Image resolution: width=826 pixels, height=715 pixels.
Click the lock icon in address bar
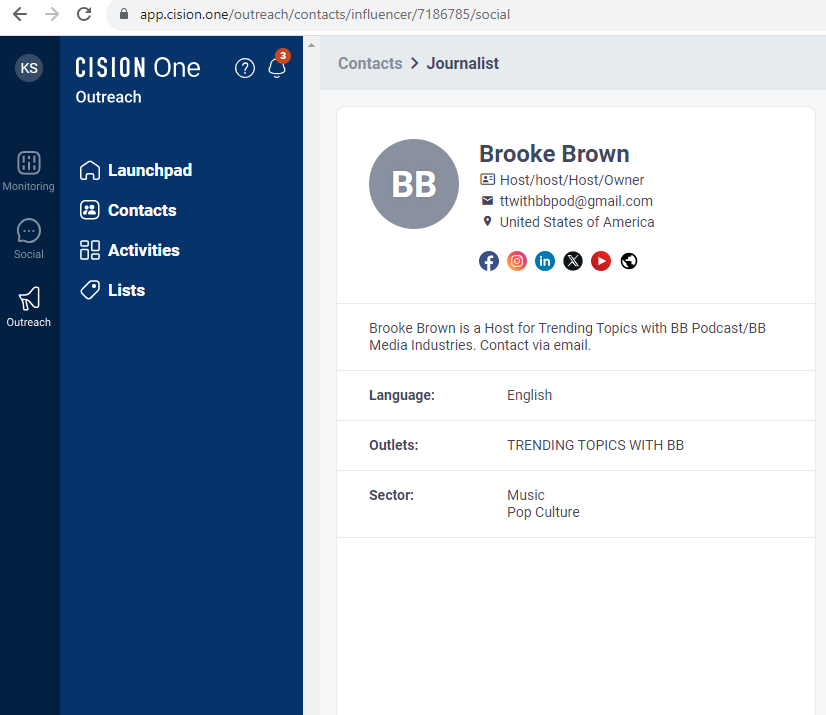pos(124,14)
